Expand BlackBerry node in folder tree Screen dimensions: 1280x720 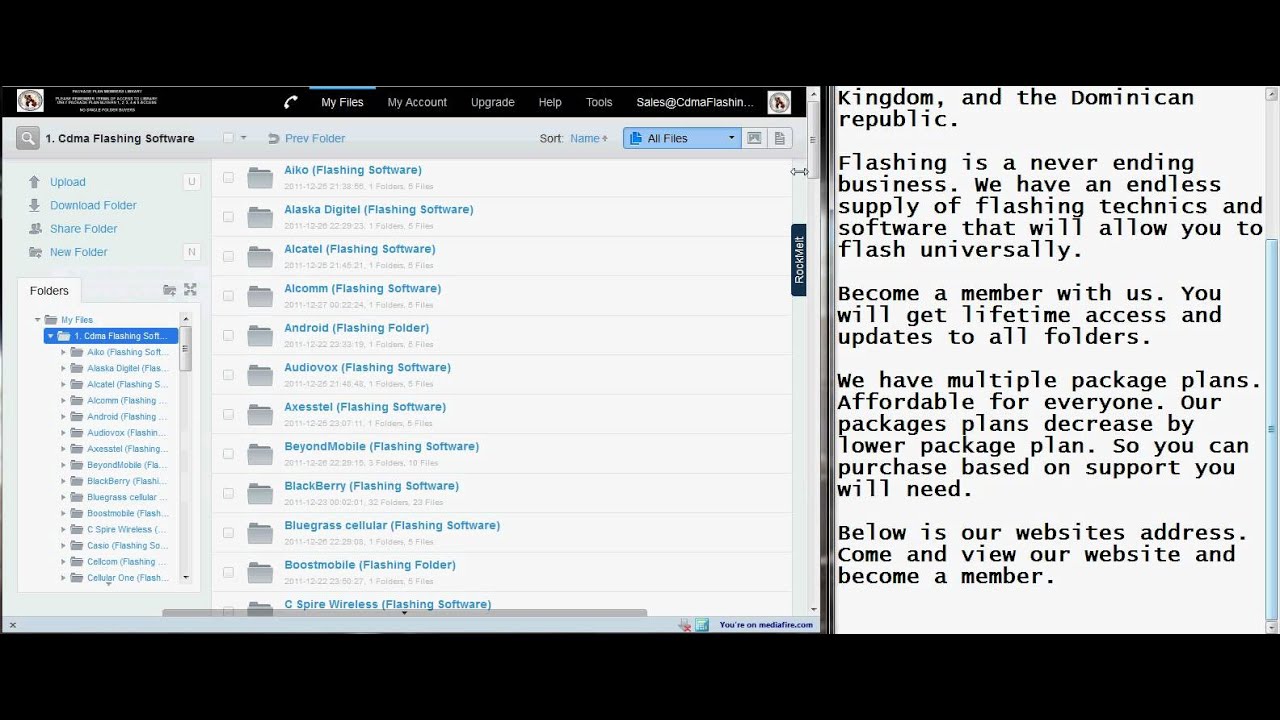coord(64,481)
